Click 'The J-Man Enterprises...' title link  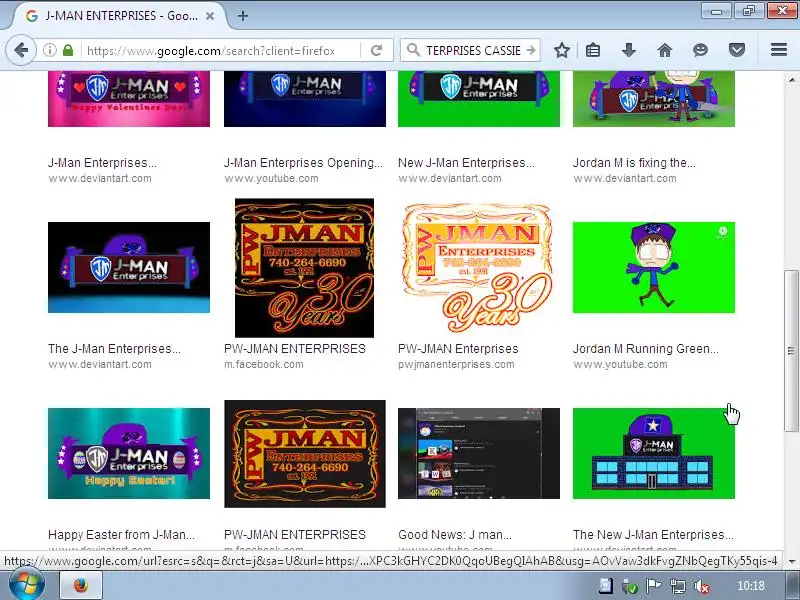coord(114,348)
